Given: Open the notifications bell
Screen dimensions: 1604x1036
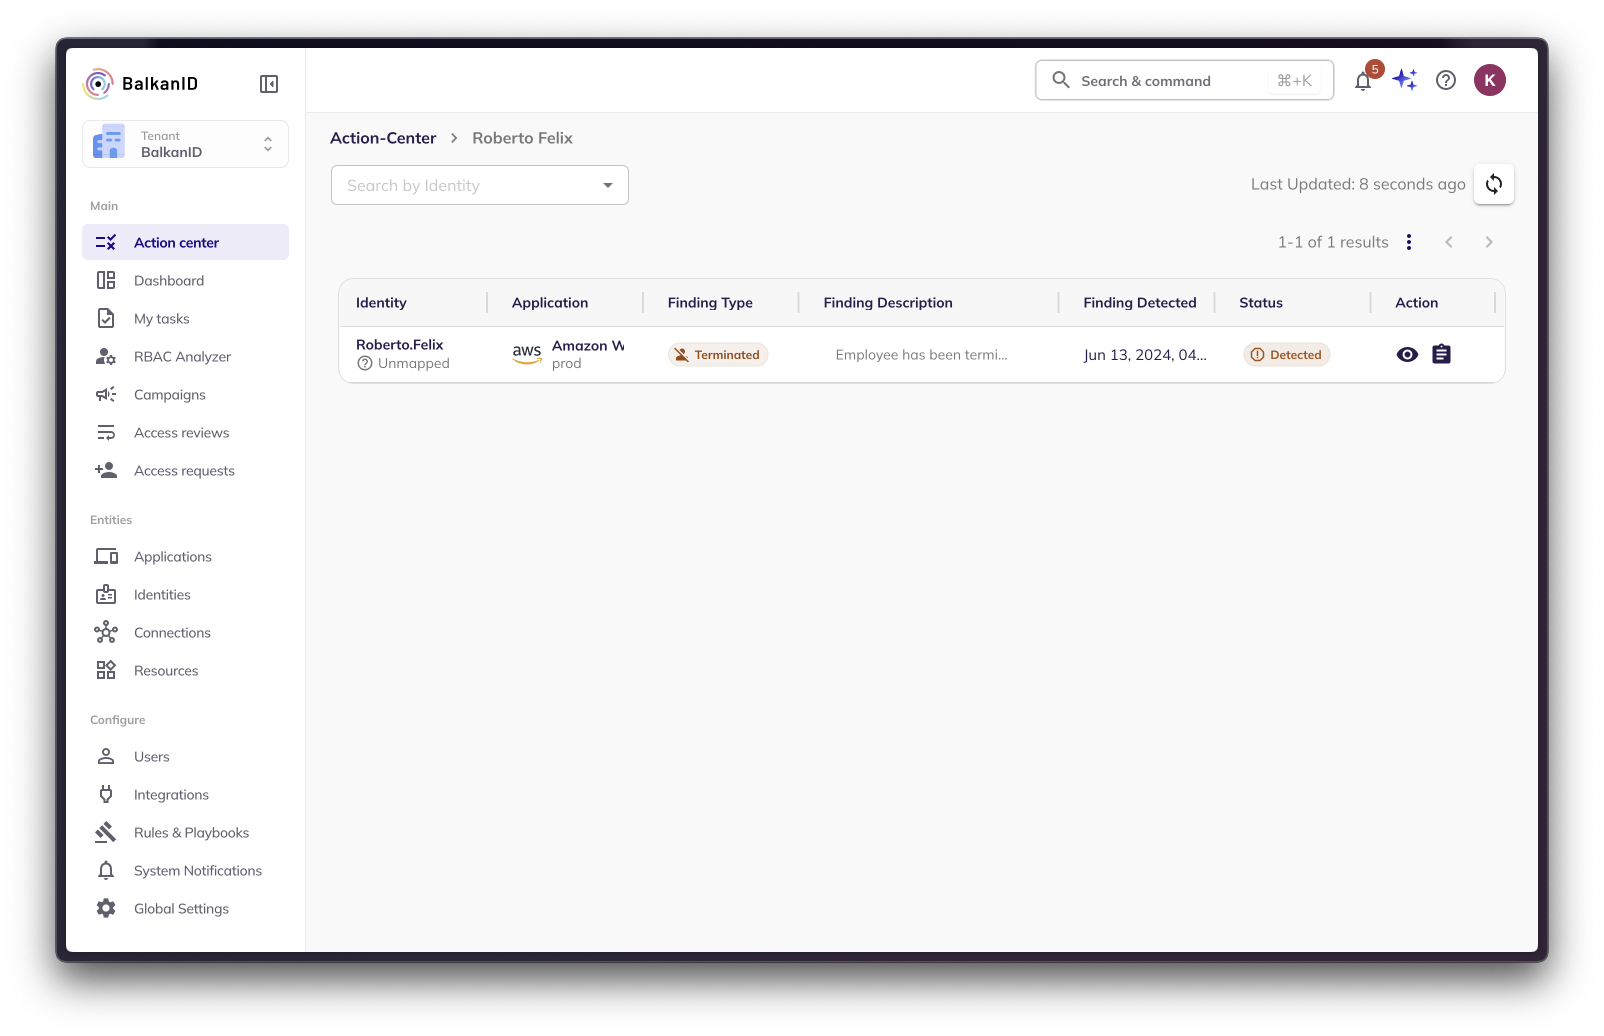Looking at the screenshot, I should coord(1363,81).
